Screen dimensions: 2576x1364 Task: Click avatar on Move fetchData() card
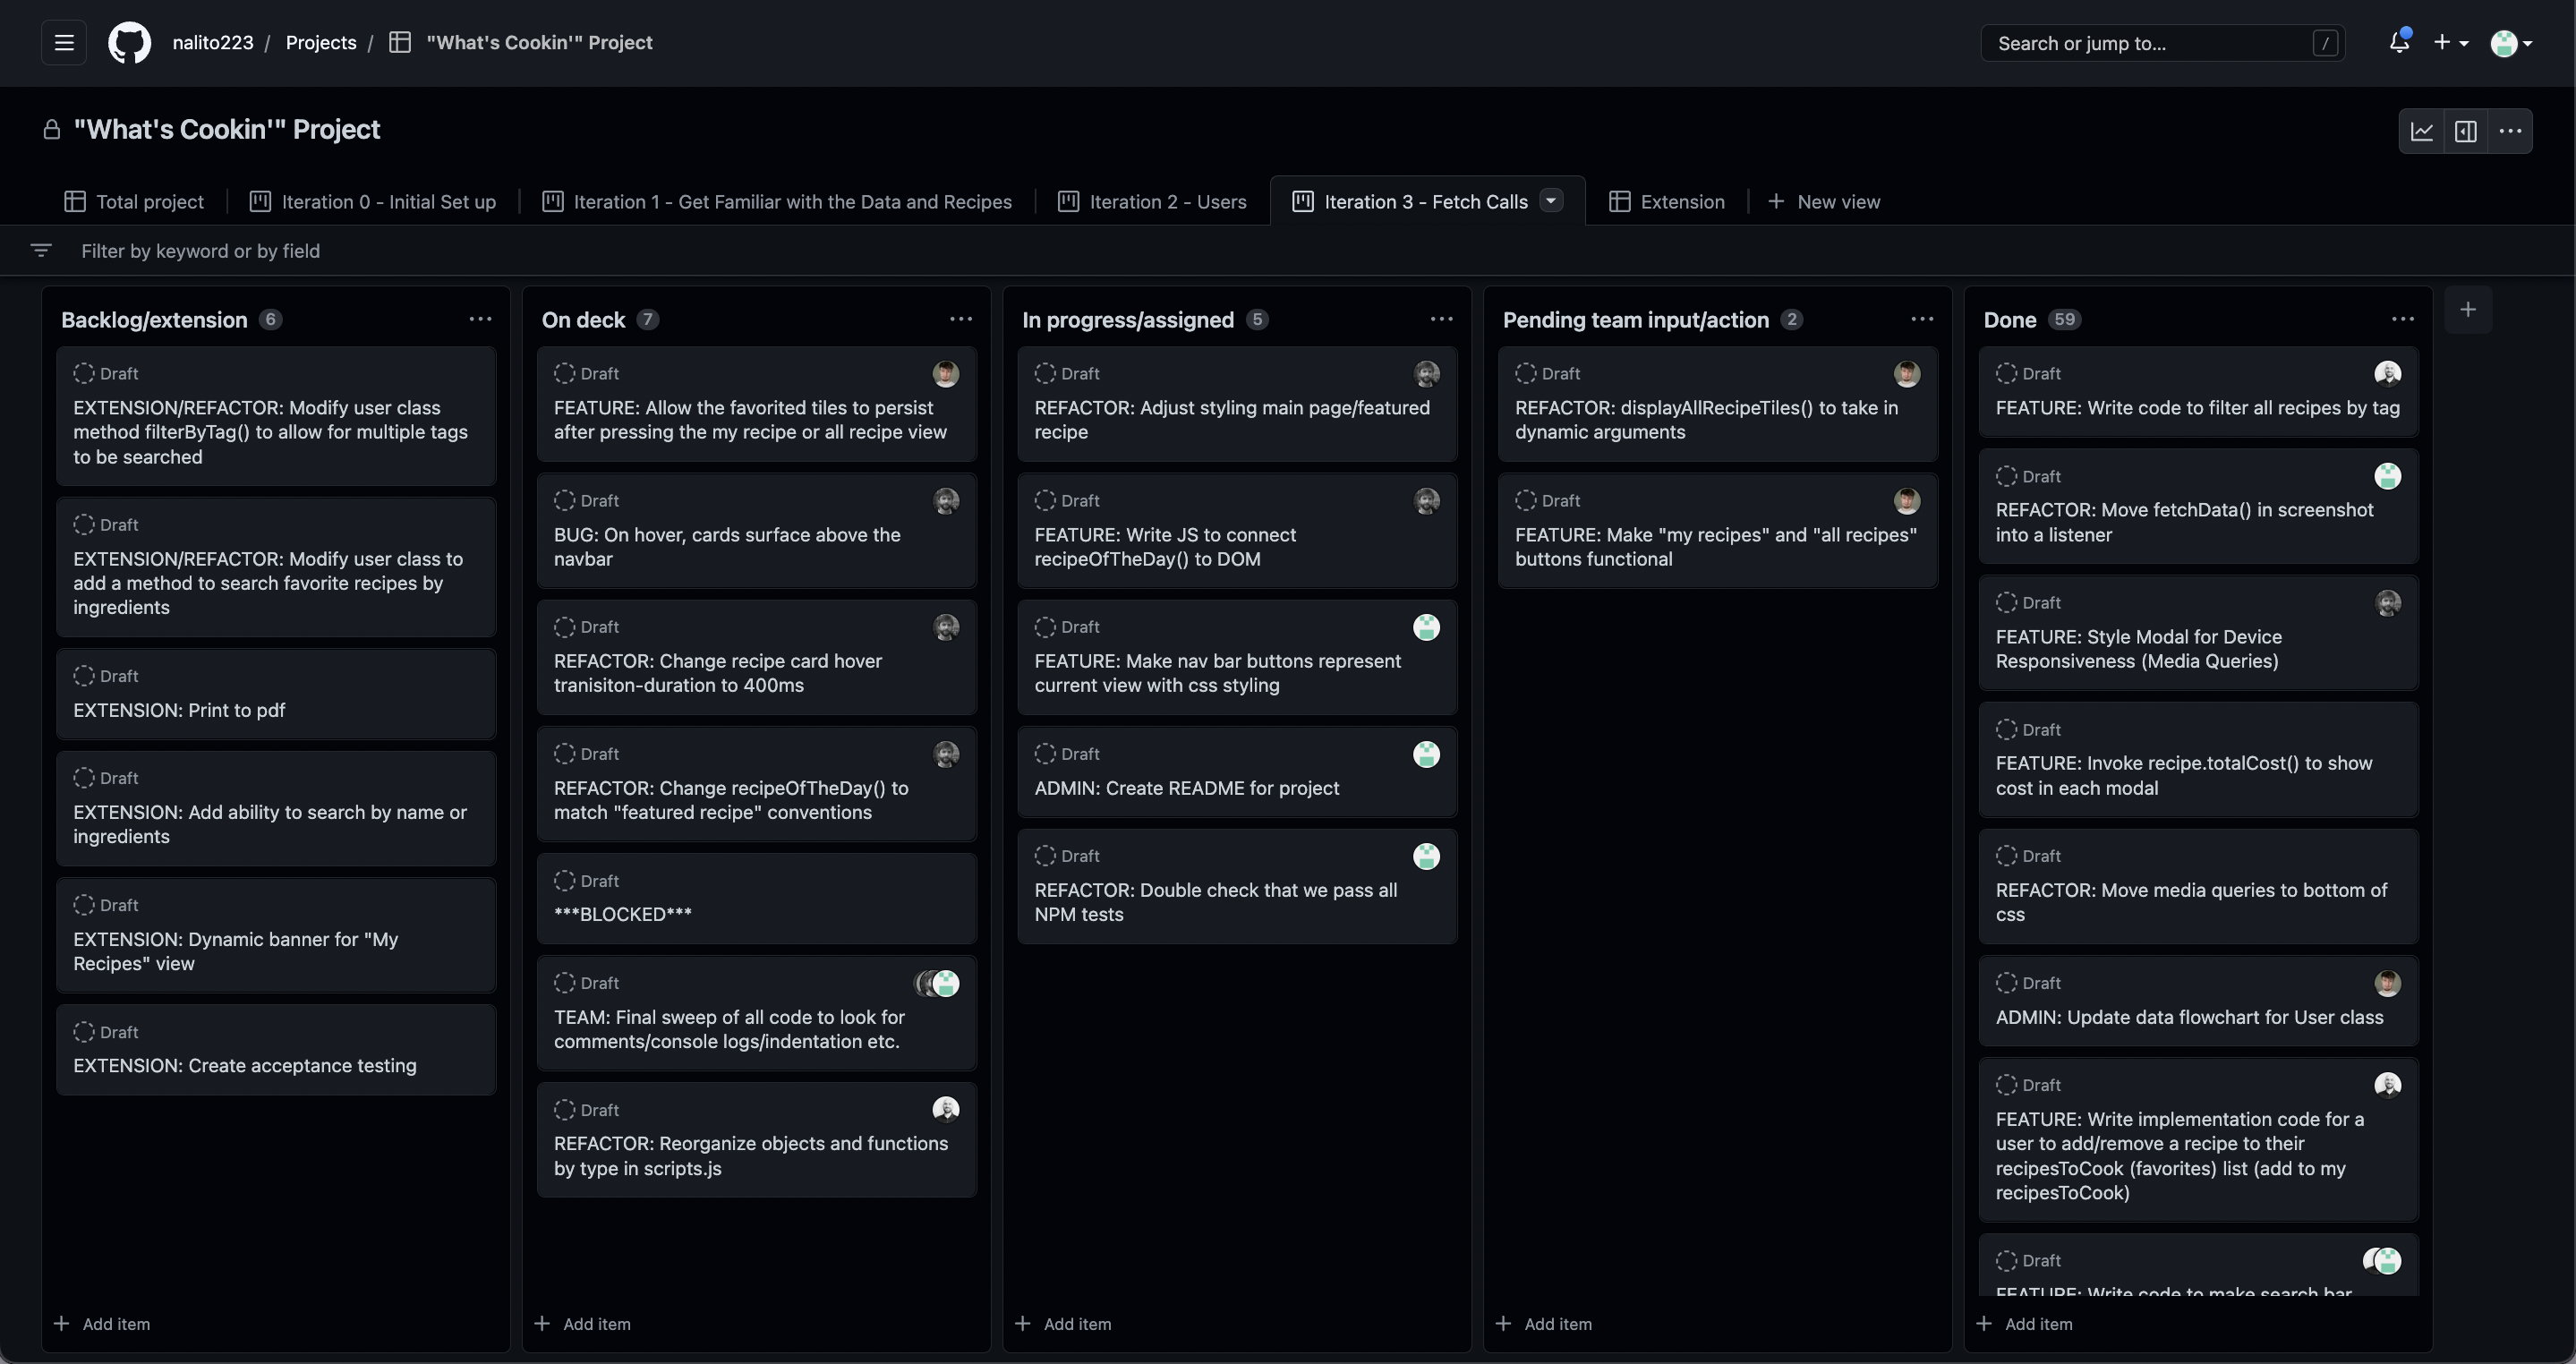click(2388, 476)
